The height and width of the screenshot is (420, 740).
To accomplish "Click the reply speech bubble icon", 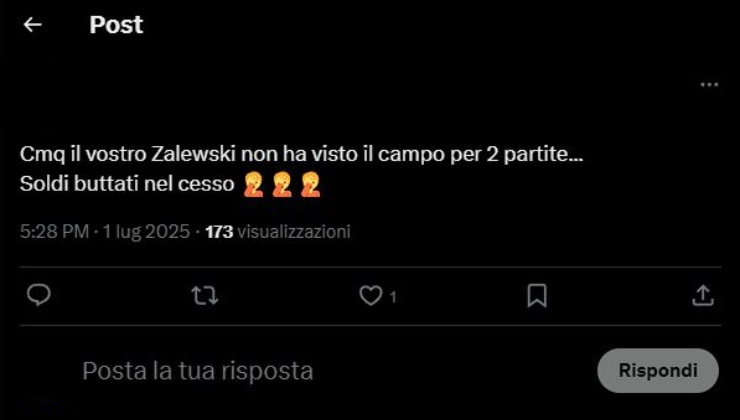I will point(39,295).
